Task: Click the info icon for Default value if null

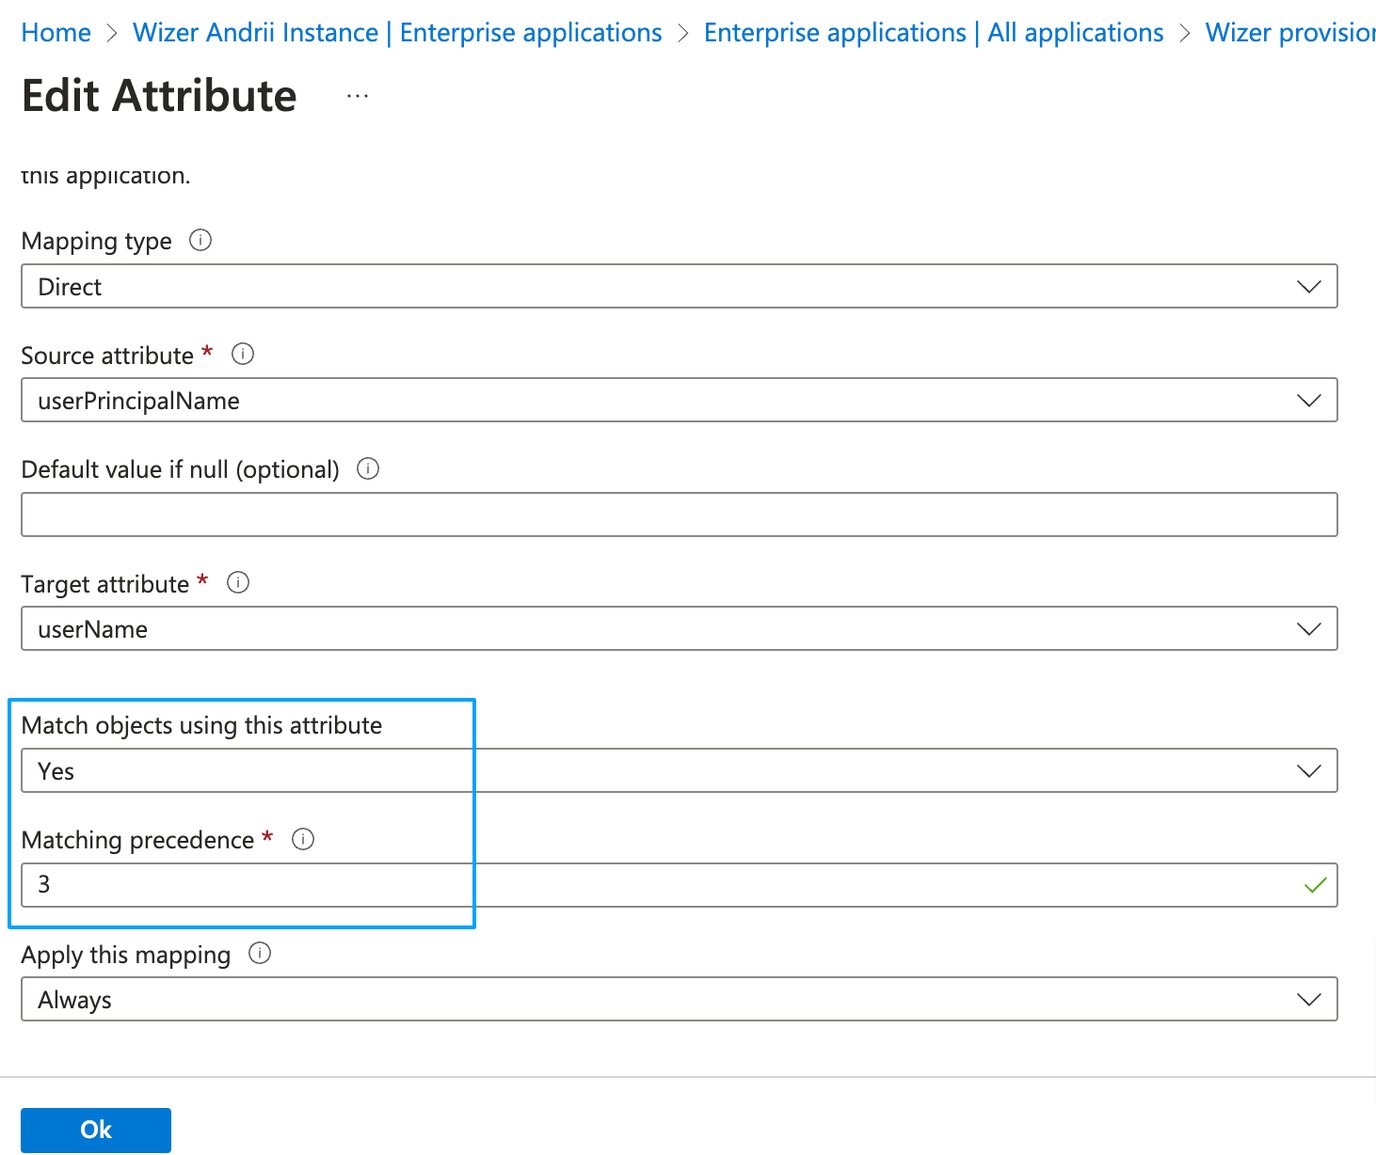Action: tap(368, 468)
